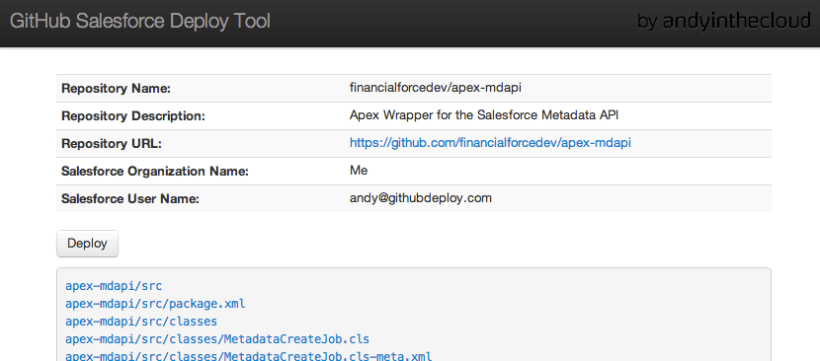820x361 pixels.
Task: Click the user name andy@githubdeploy.com
Action: coord(420,198)
